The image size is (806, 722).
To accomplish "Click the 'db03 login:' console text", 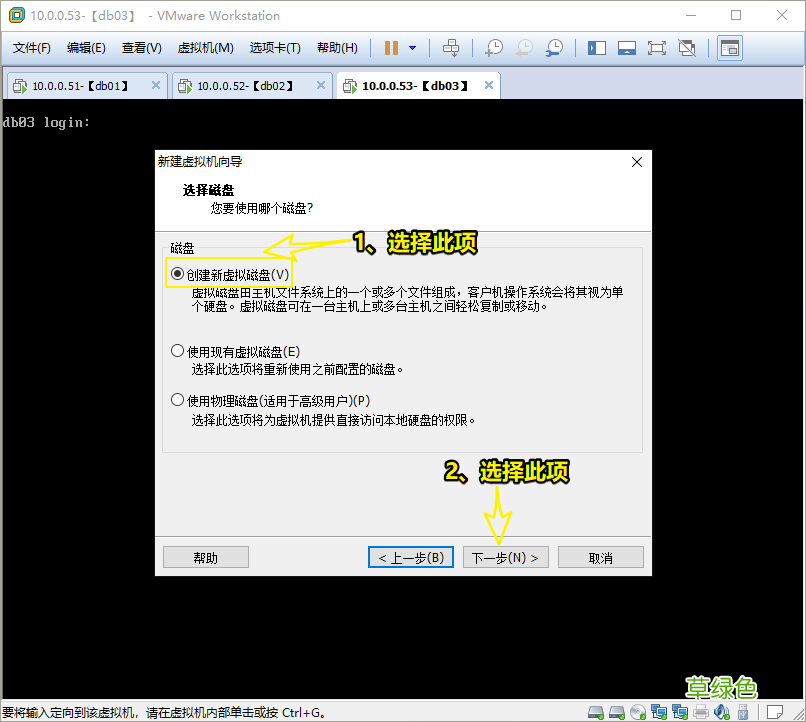I will (46, 122).
